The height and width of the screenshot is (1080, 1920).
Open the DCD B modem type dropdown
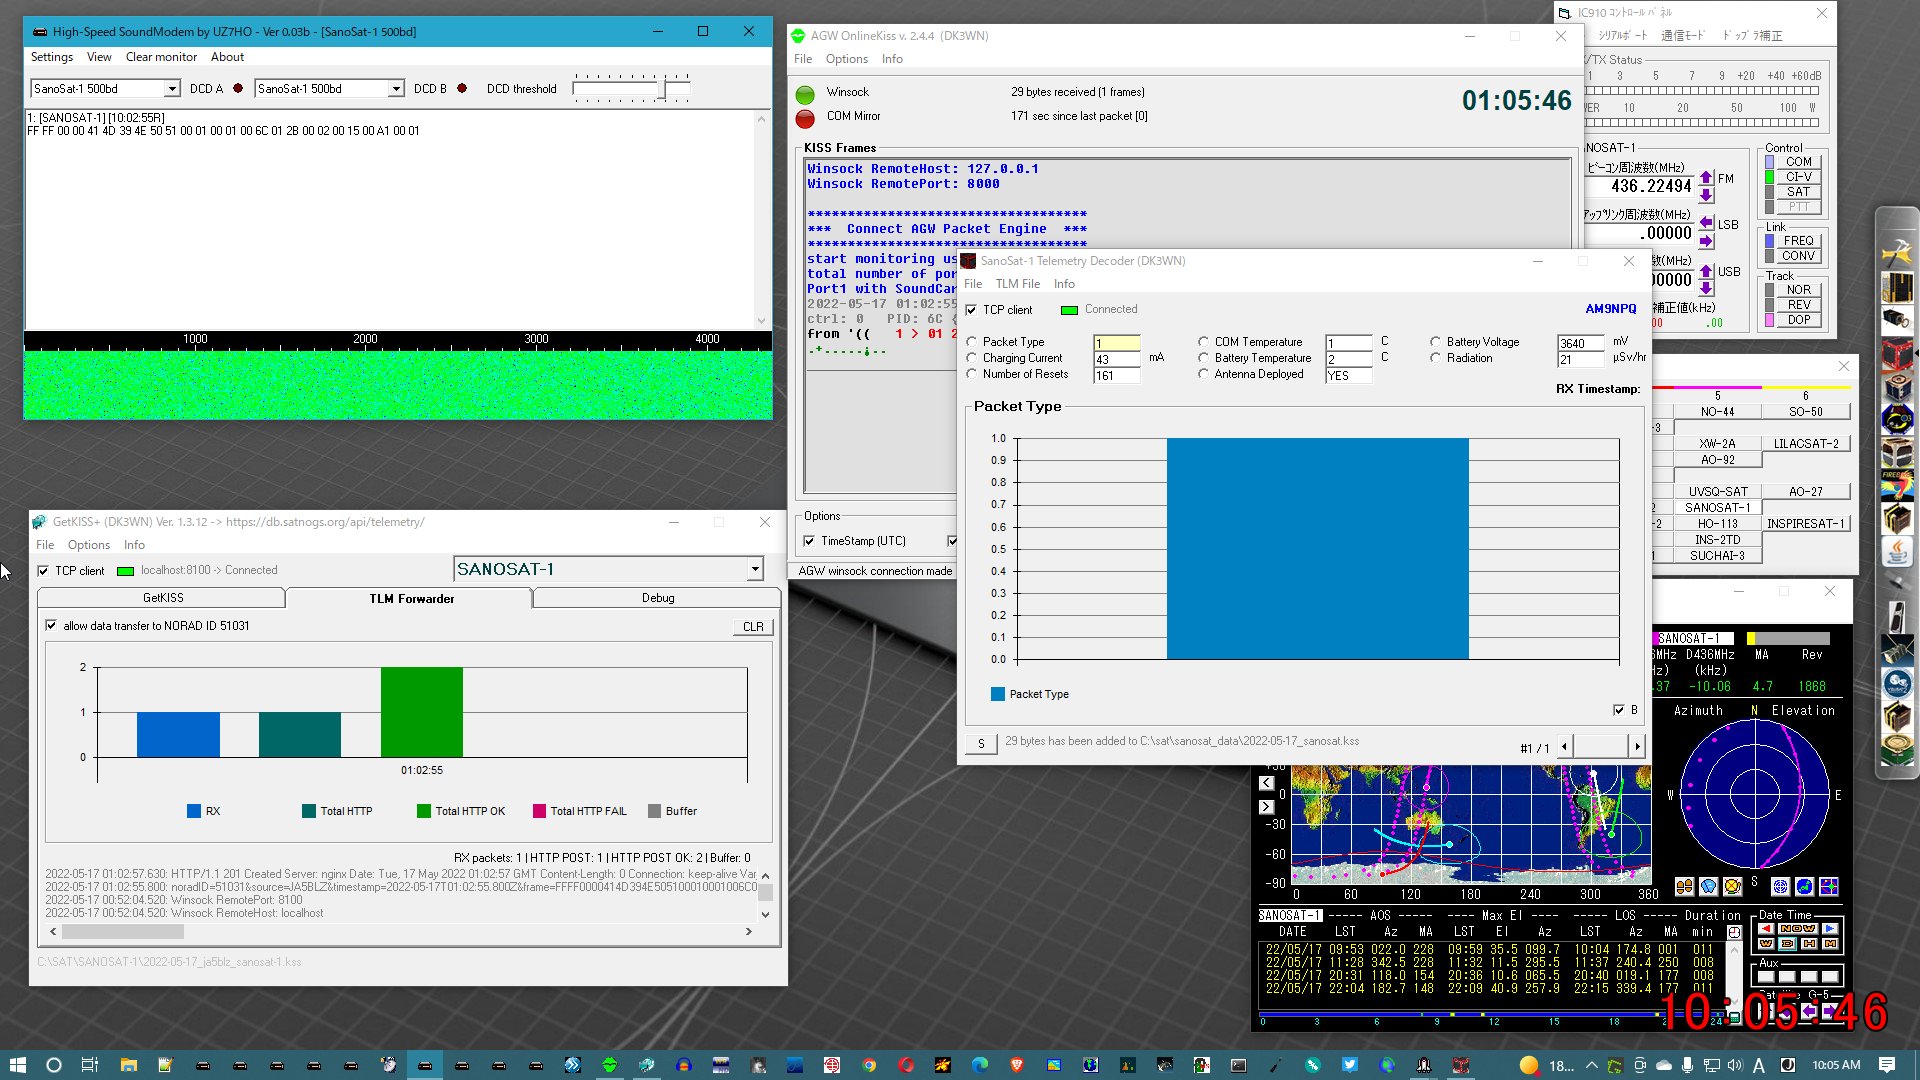point(396,89)
